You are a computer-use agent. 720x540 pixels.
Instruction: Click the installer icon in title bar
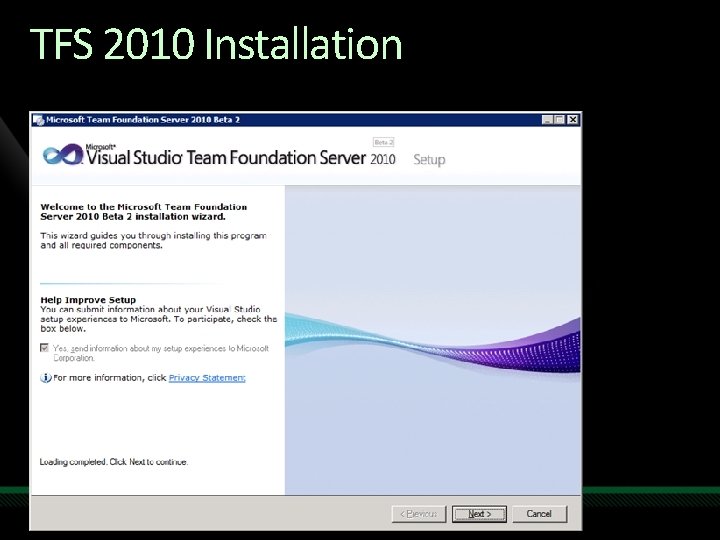pos(39,120)
